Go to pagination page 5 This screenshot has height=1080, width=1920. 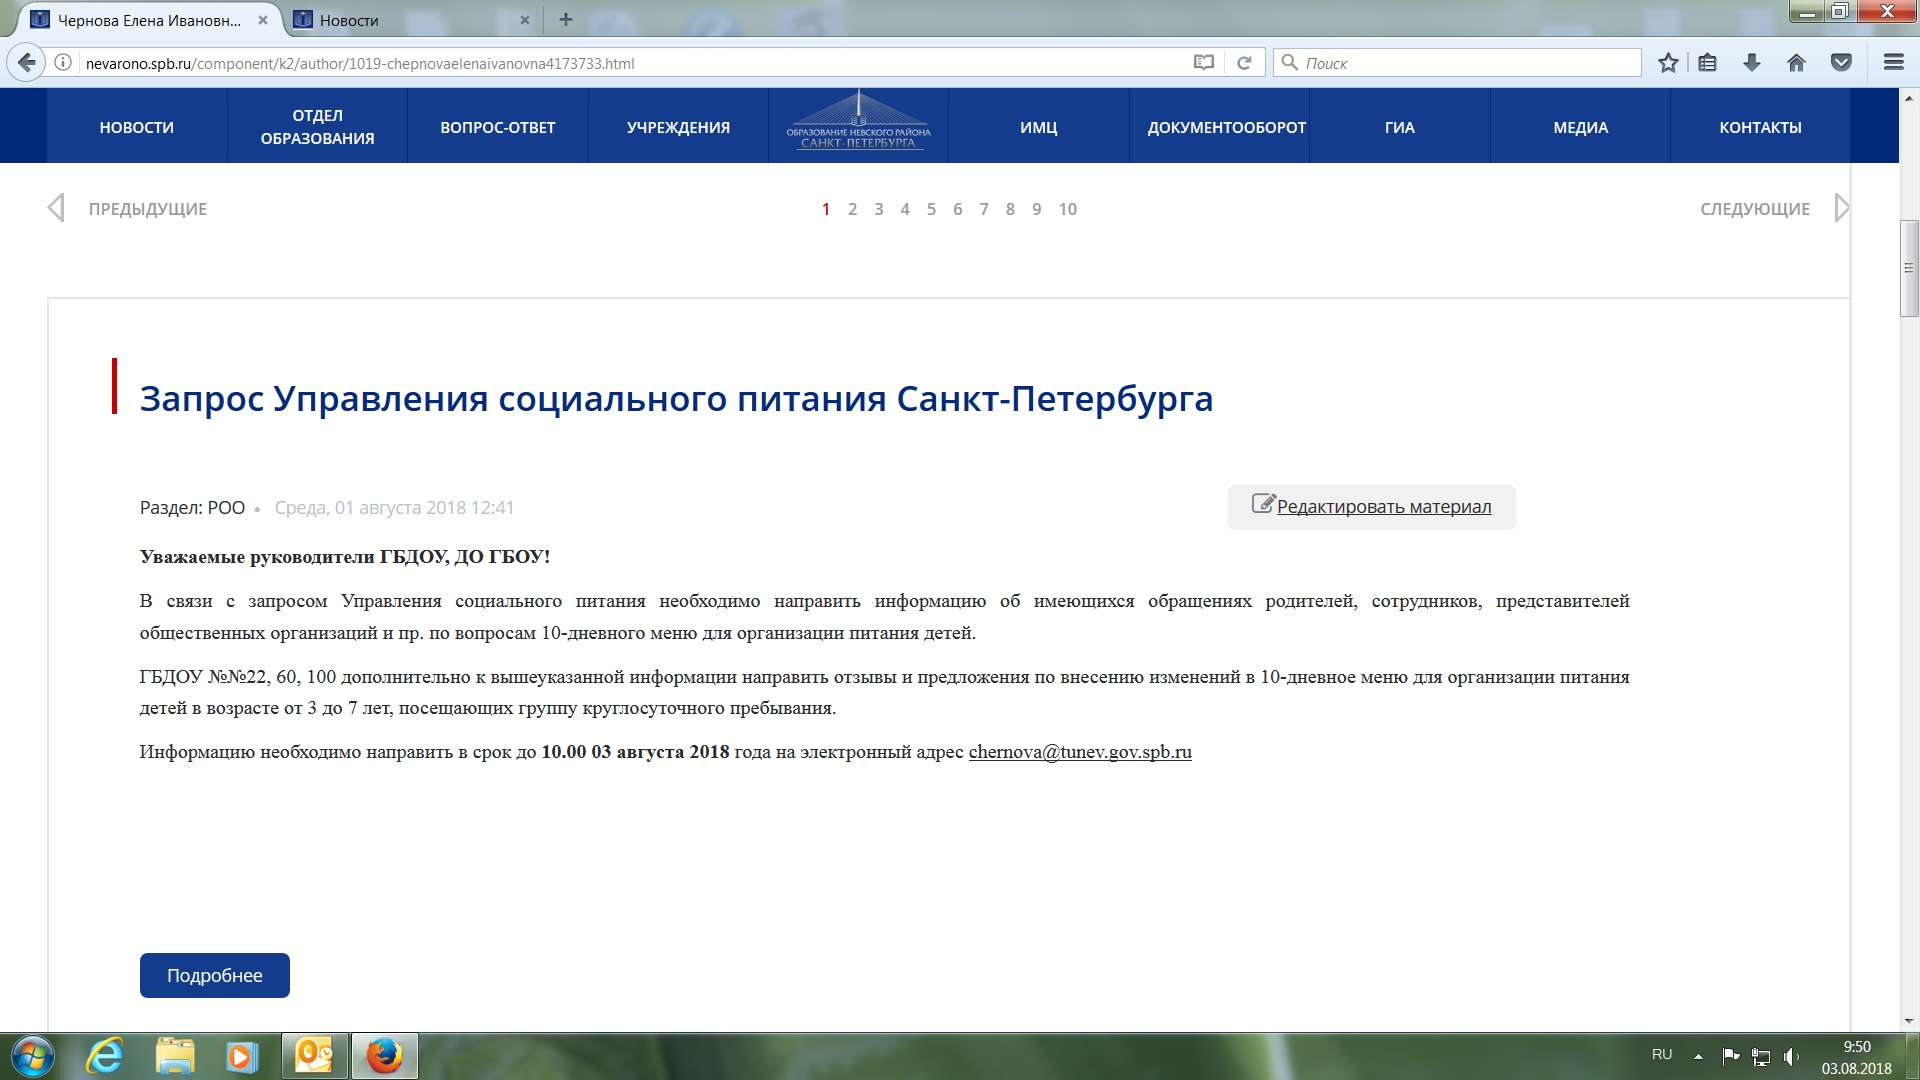coord(931,209)
